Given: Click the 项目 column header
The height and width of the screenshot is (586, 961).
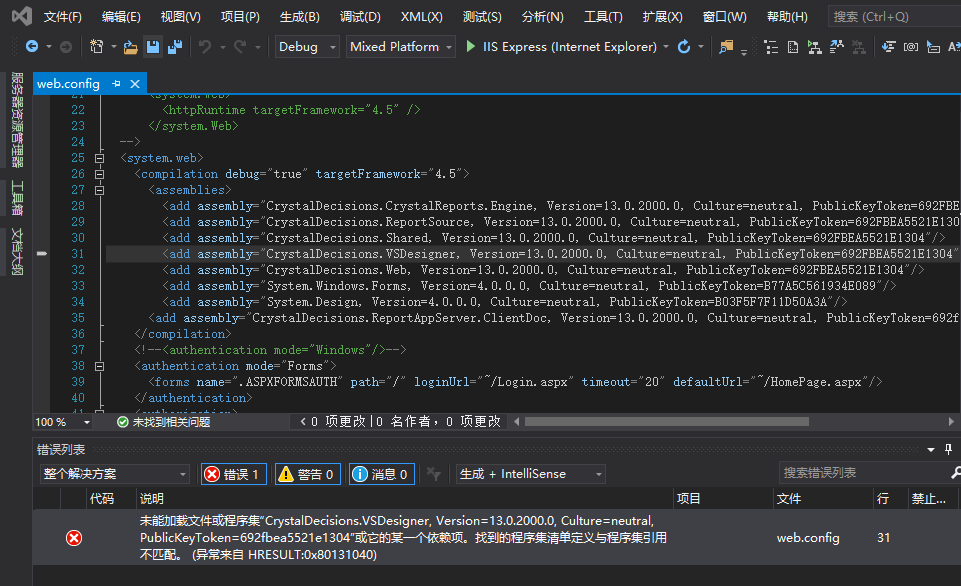Looking at the screenshot, I should click(x=688, y=498).
